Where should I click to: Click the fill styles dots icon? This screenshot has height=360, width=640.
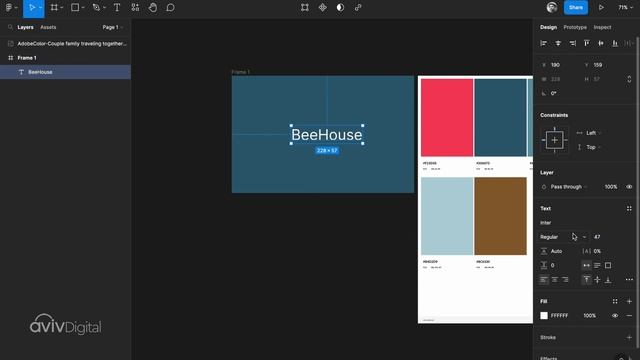point(615,302)
